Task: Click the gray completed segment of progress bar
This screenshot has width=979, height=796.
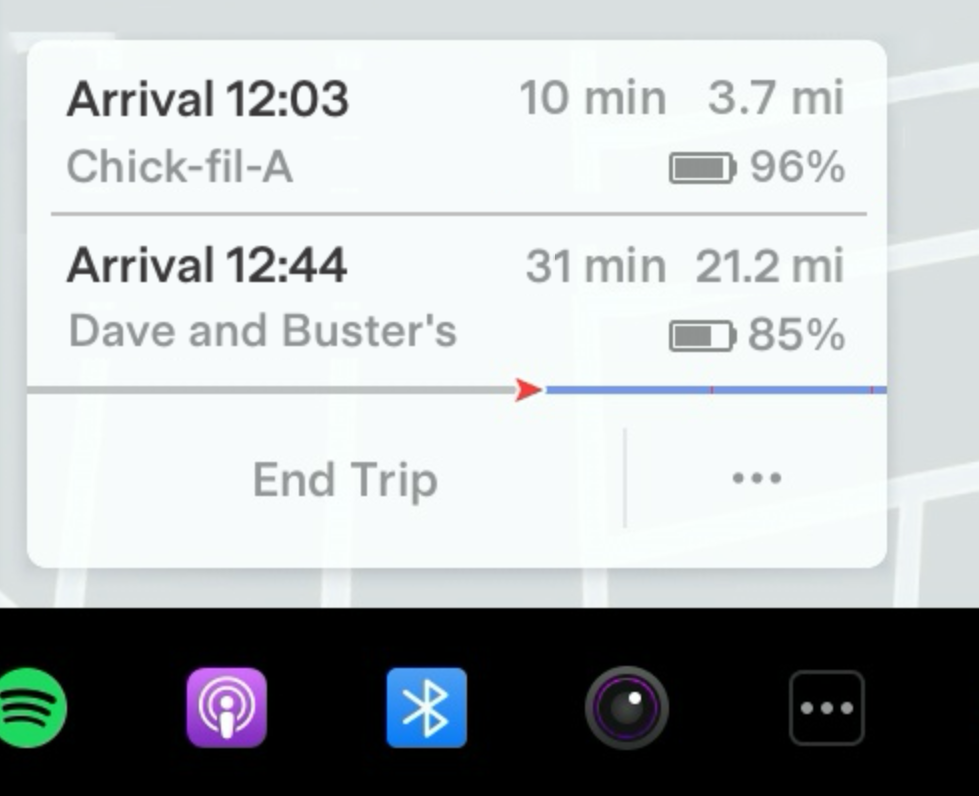Action: click(270, 390)
